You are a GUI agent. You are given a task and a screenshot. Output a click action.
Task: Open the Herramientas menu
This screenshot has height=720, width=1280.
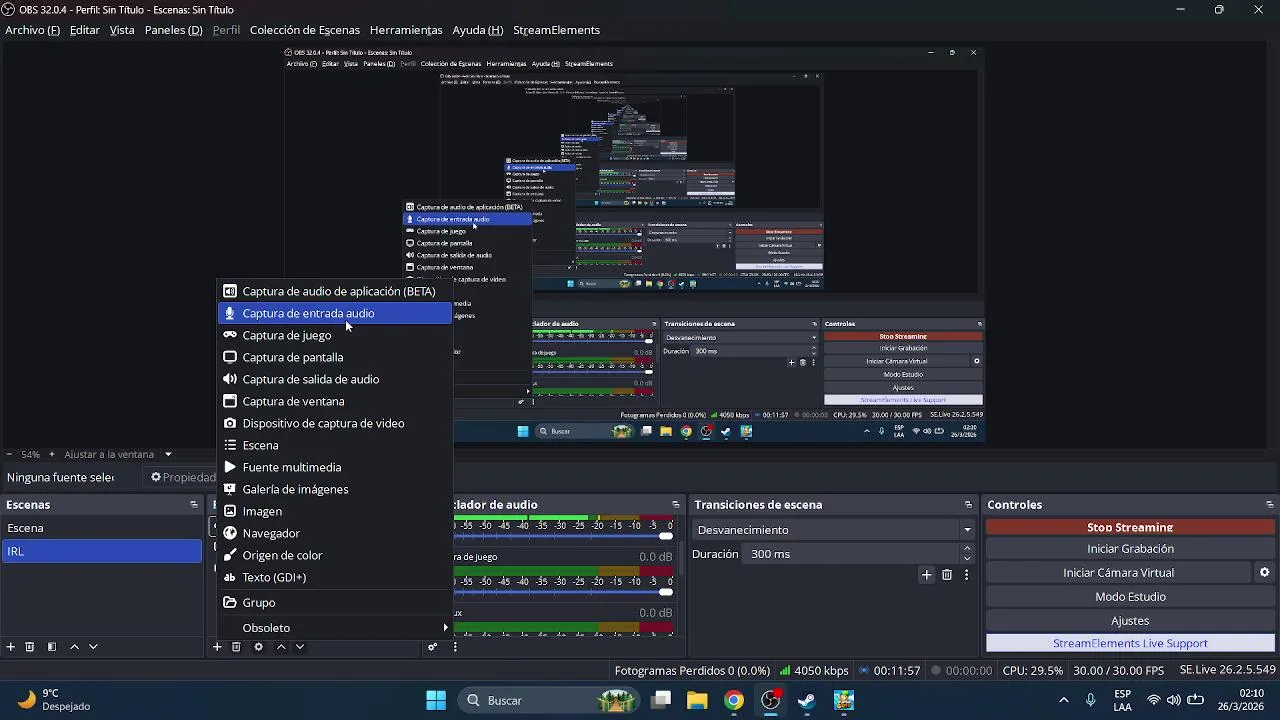click(x=406, y=30)
